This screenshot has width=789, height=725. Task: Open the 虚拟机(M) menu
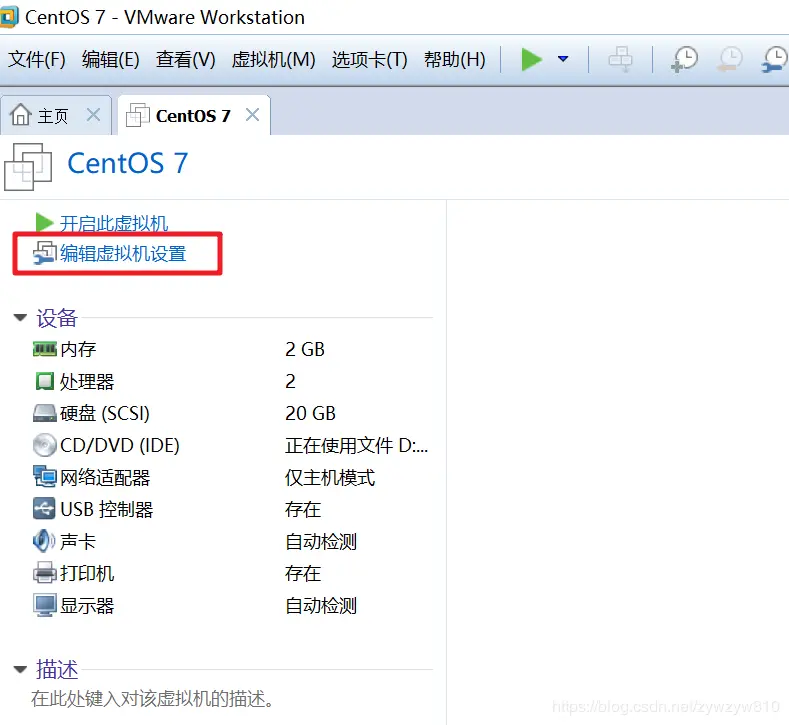click(273, 60)
